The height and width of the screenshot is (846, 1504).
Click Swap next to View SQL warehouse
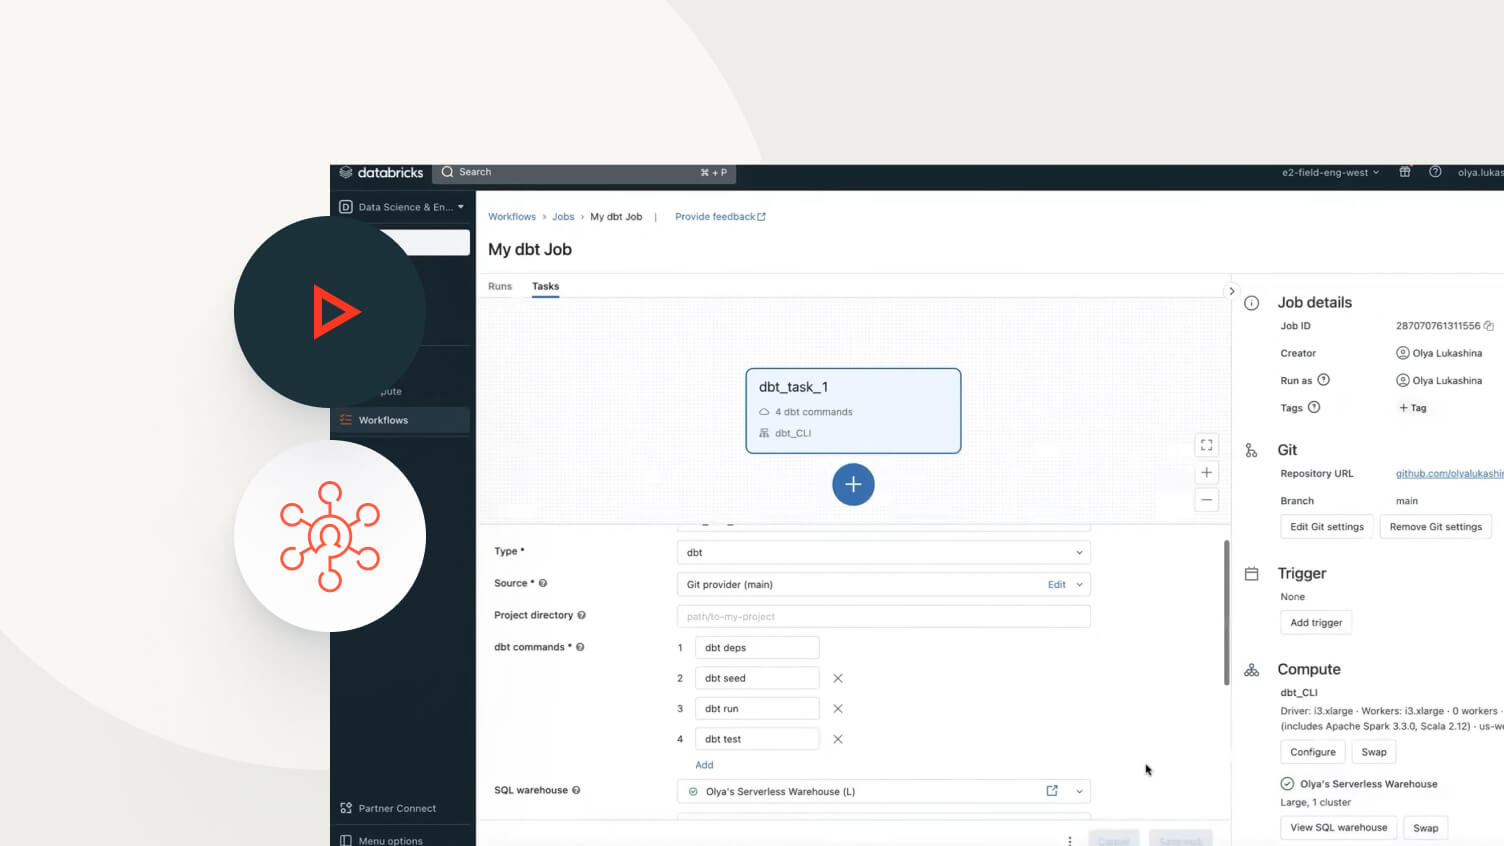coord(1426,828)
